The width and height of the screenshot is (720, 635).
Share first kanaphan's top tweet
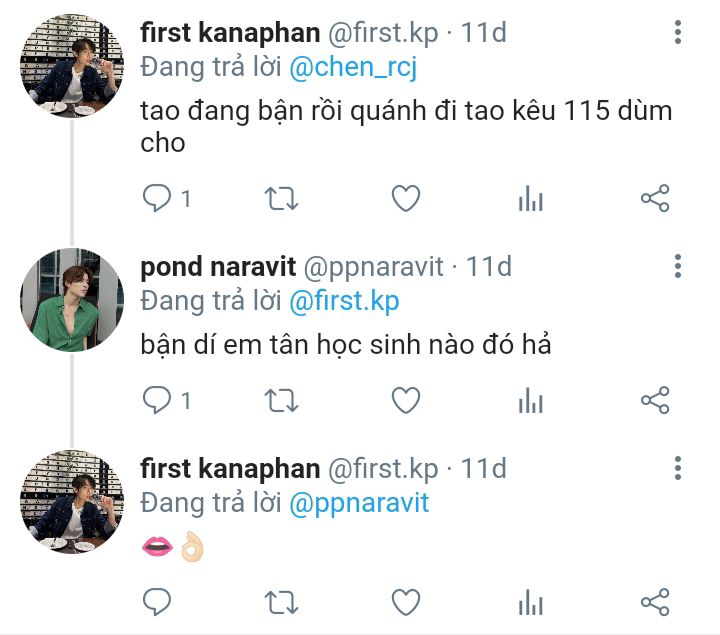[x=654, y=199]
